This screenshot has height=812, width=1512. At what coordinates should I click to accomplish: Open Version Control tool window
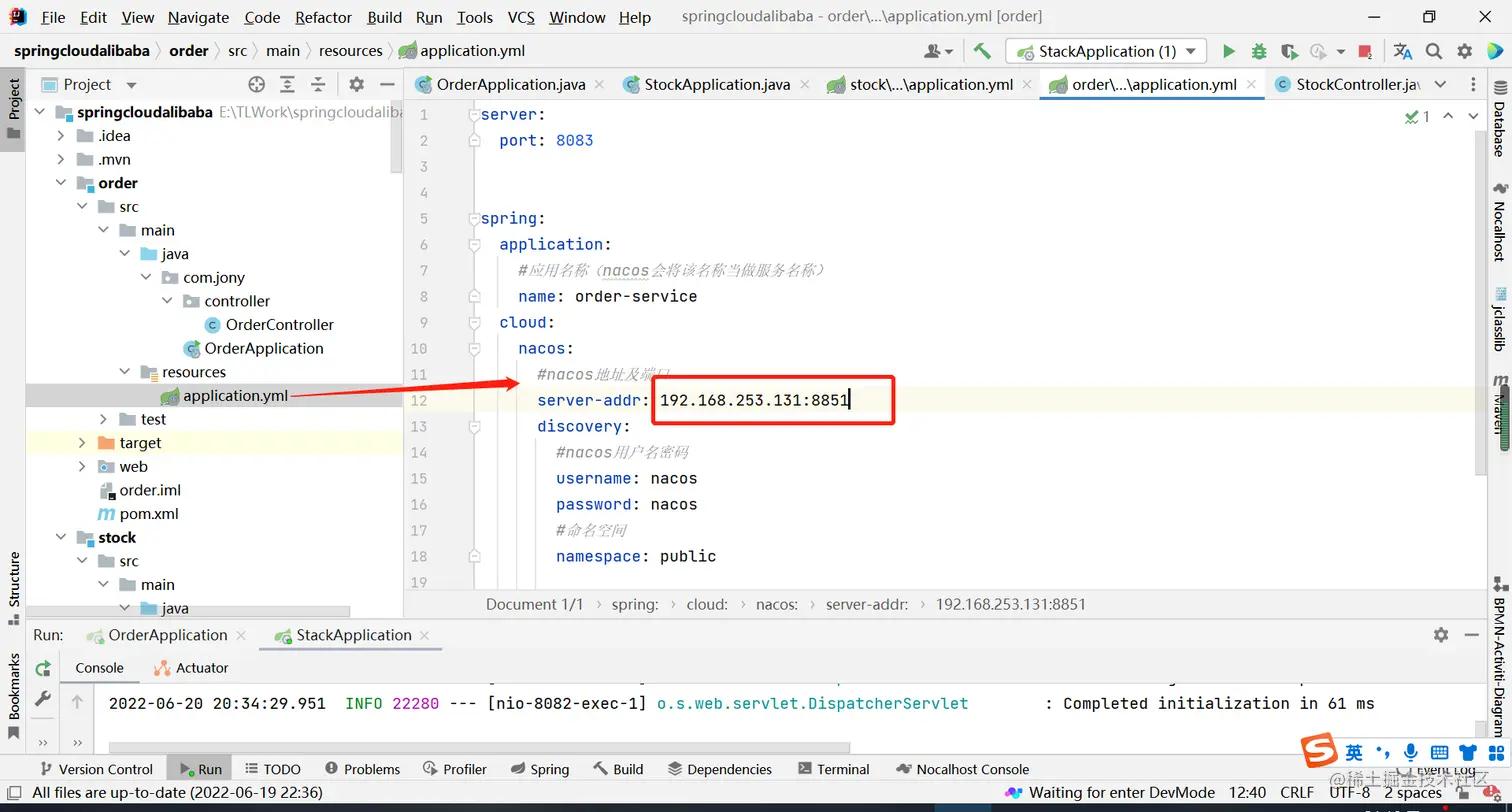tap(96, 769)
